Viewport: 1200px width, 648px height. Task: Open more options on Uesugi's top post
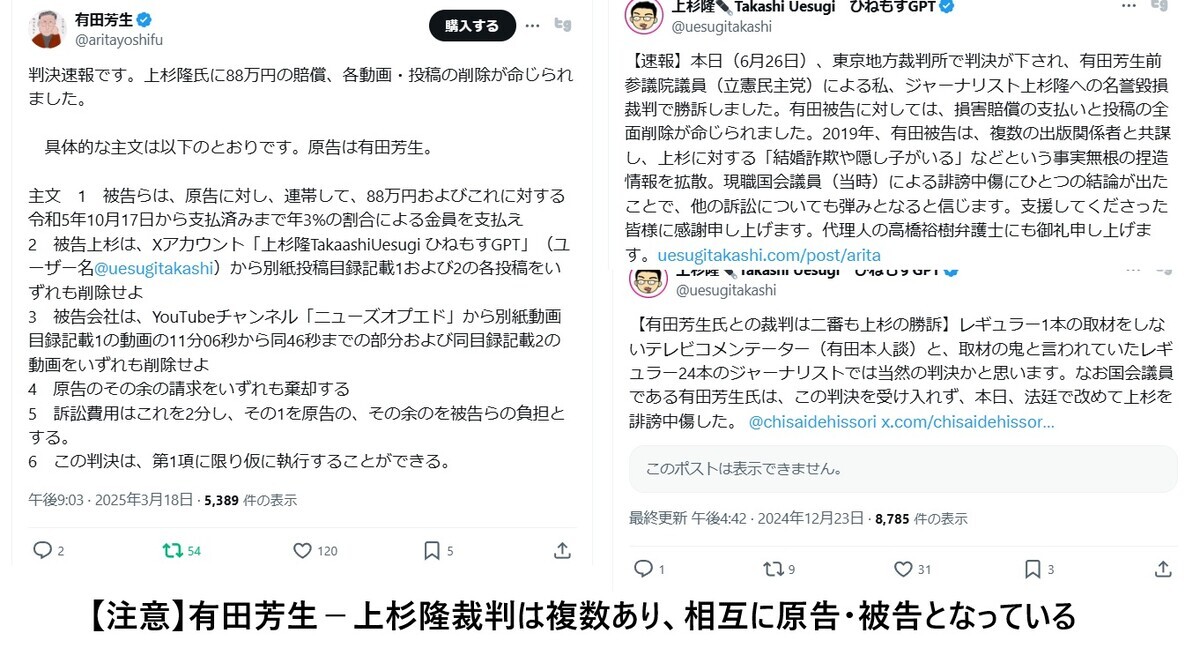pos(1127,6)
